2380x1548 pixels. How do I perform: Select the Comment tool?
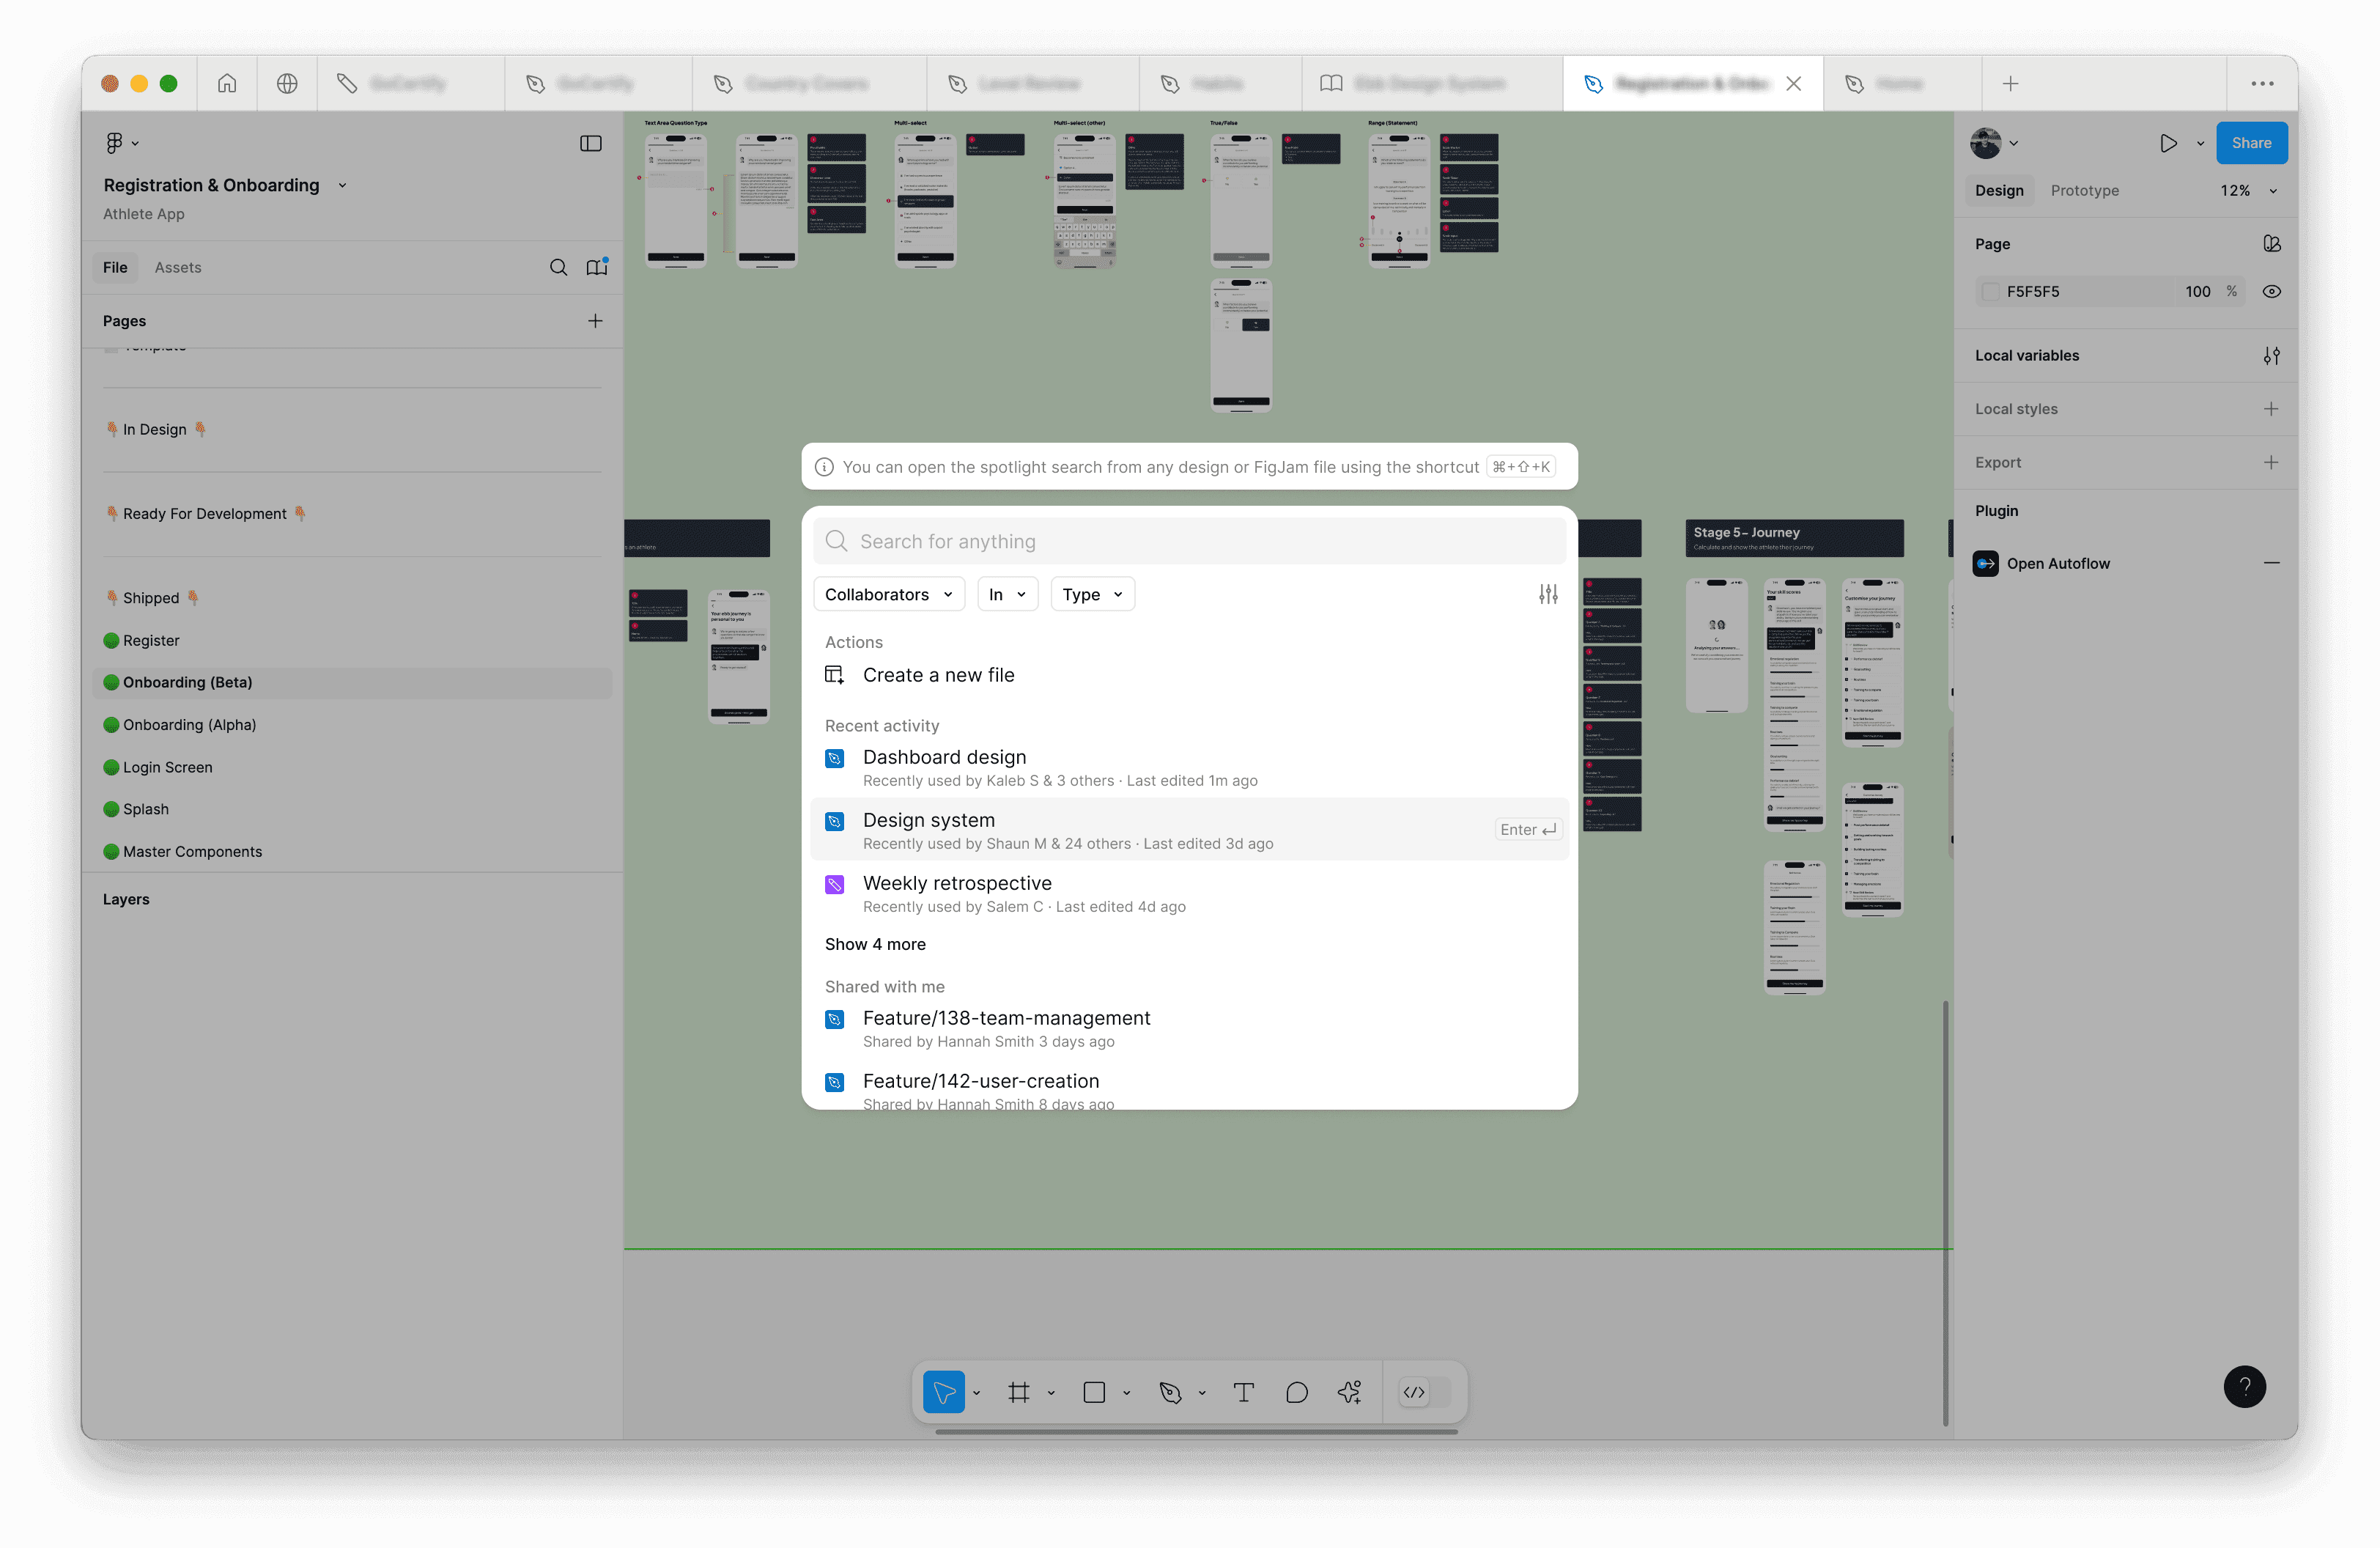(x=1297, y=1392)
